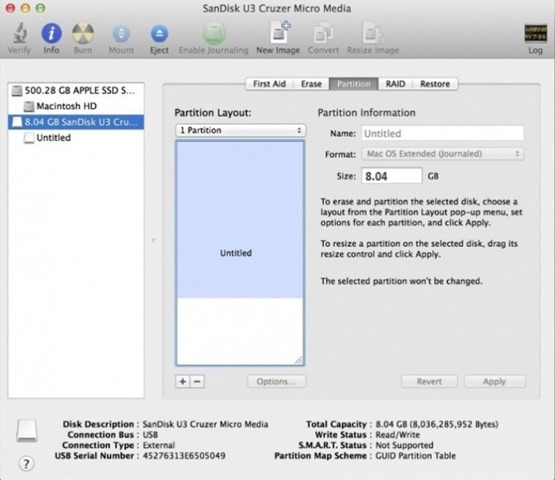Click the Size input field
555x480 pixels.
pyautogui.click(x=392, y=176)
